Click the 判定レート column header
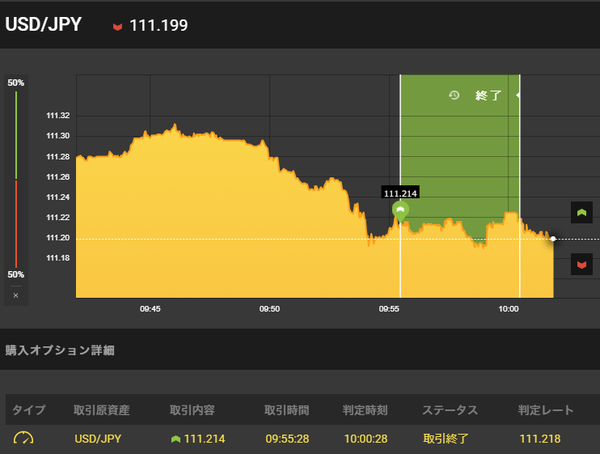The image size is (600, 454). pos(546,410)
